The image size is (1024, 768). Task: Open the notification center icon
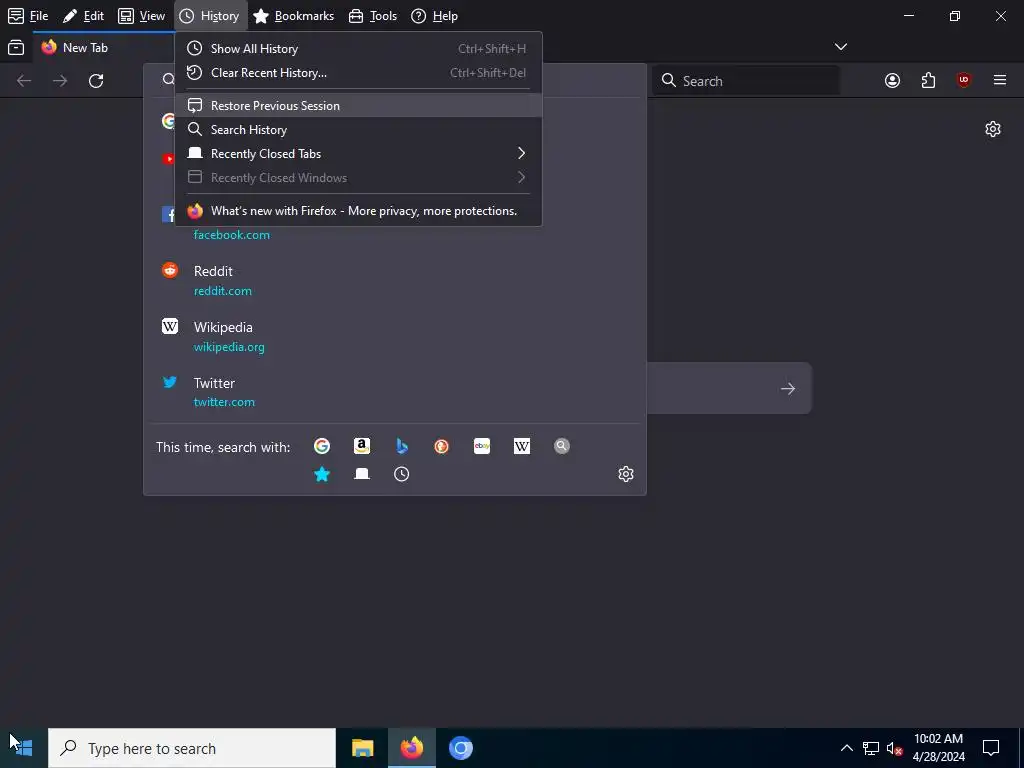[x=991, y=748]
